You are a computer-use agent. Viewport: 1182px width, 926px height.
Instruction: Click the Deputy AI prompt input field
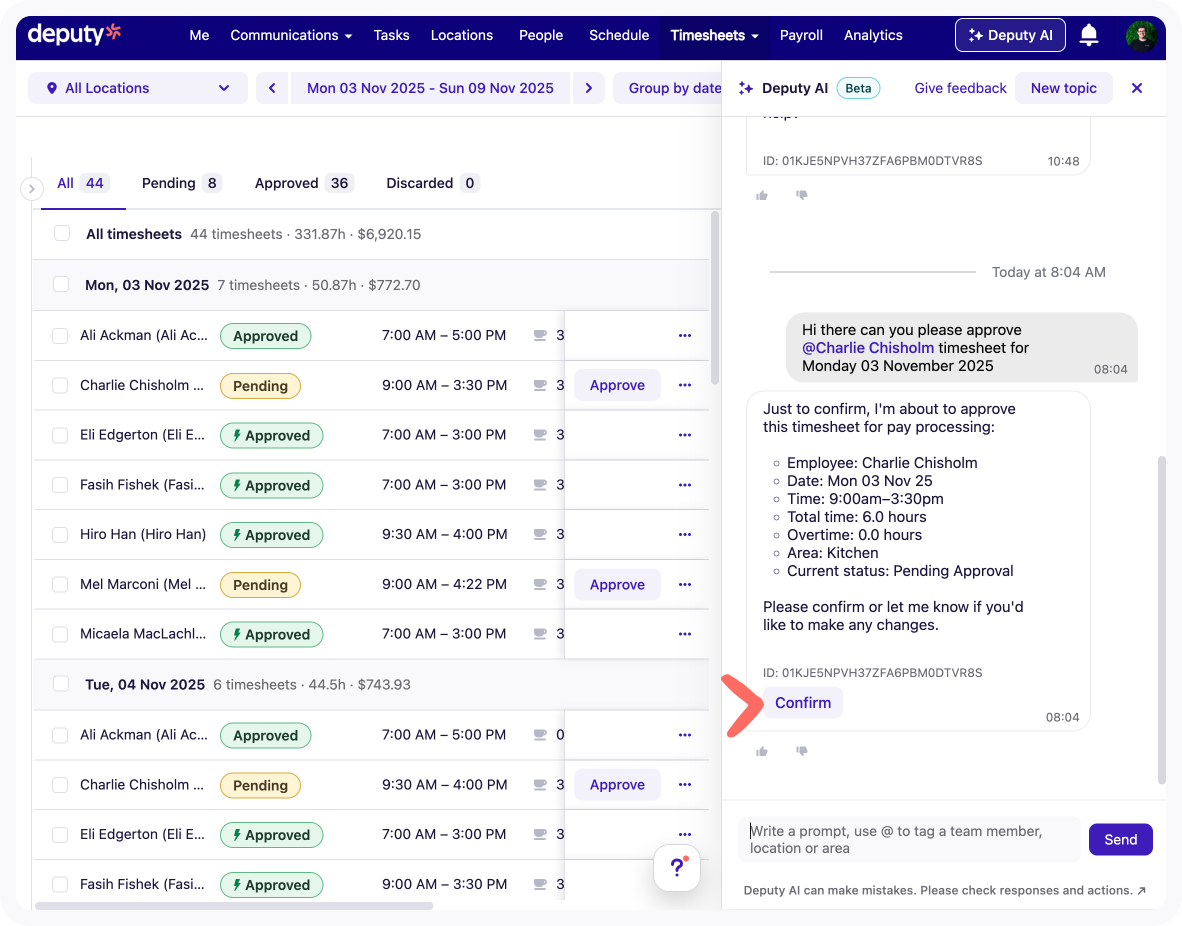(908, 839)
